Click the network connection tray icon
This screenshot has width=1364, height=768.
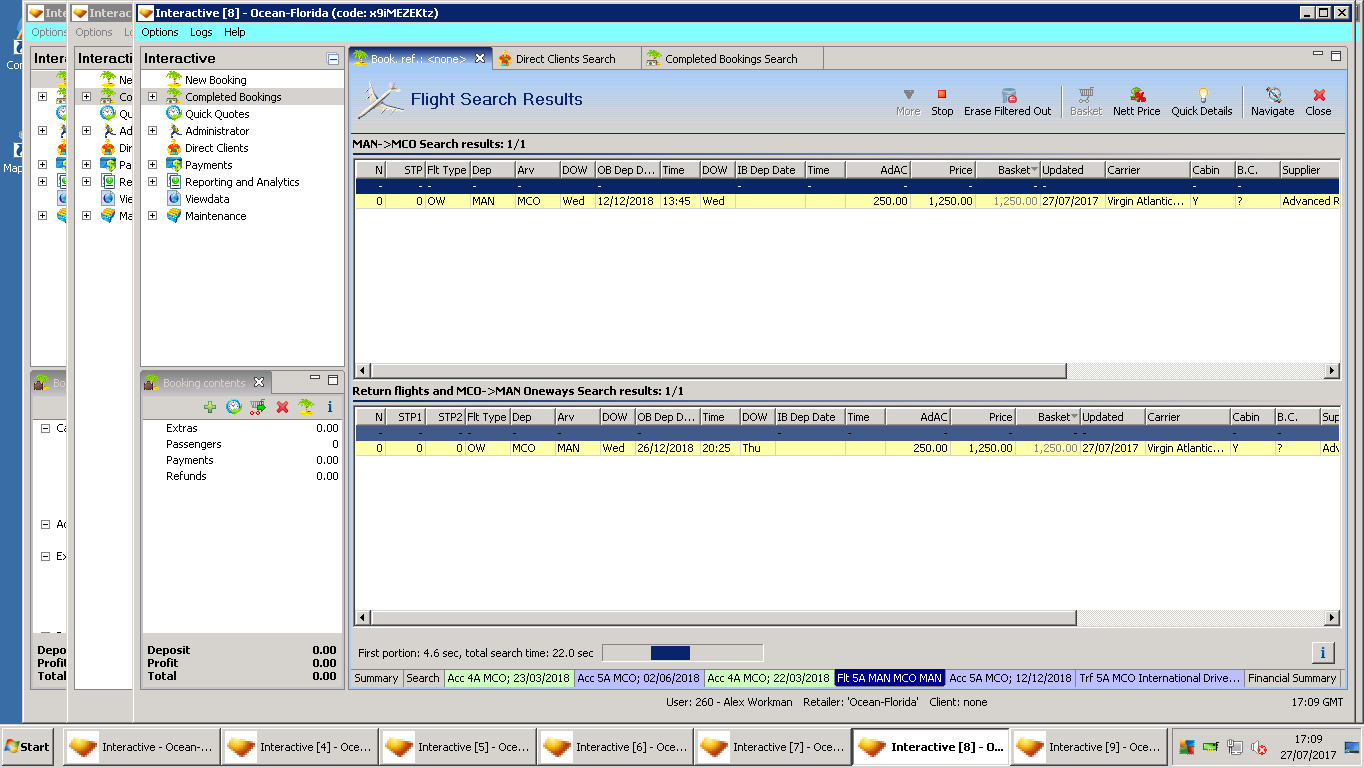[1235, 747]
